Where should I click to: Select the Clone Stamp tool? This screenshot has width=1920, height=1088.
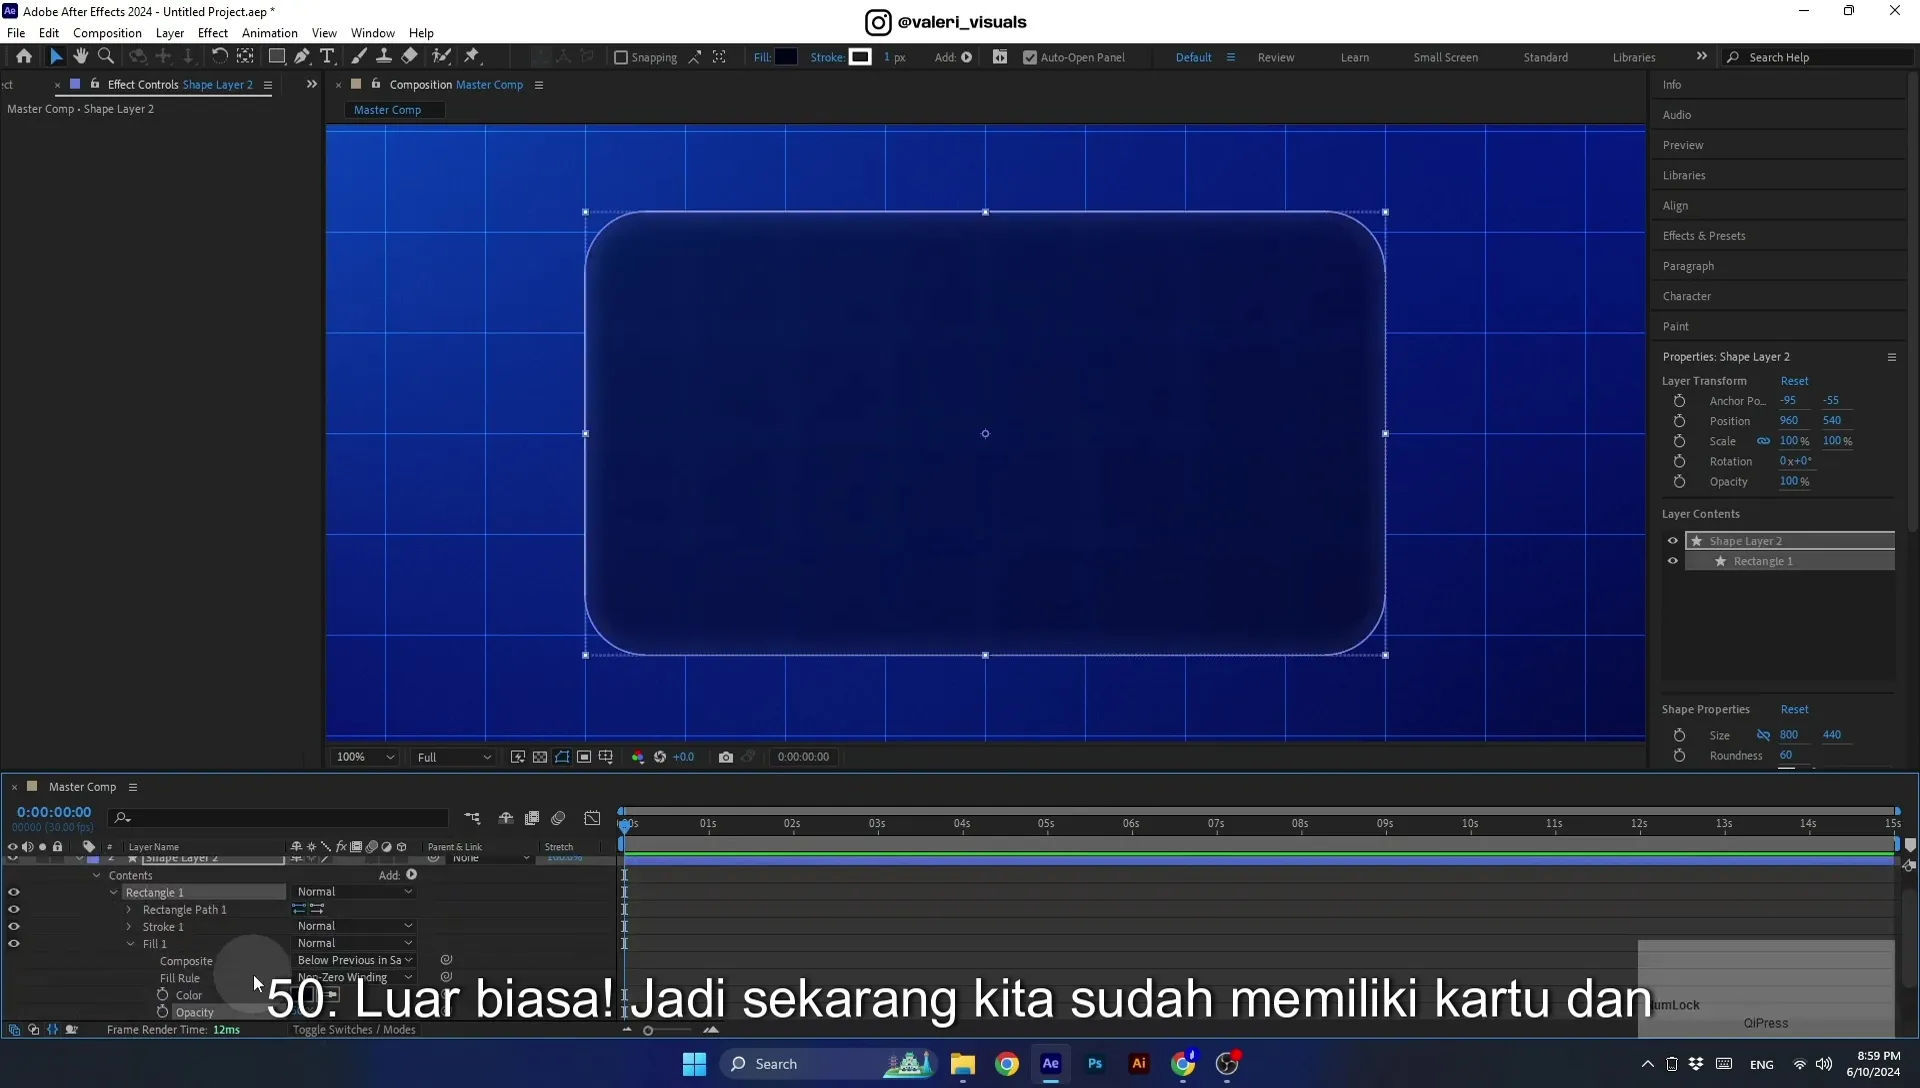click(384, 57)
